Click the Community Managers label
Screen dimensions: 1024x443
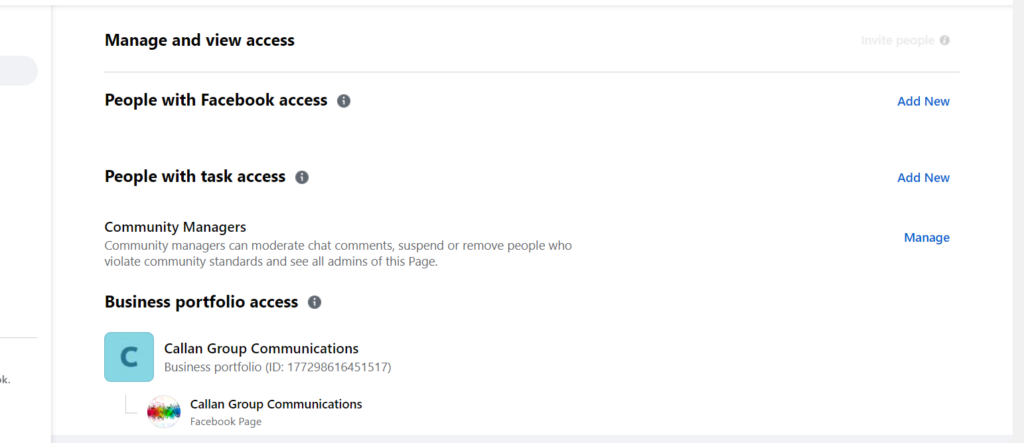click(x=175, y=227)
